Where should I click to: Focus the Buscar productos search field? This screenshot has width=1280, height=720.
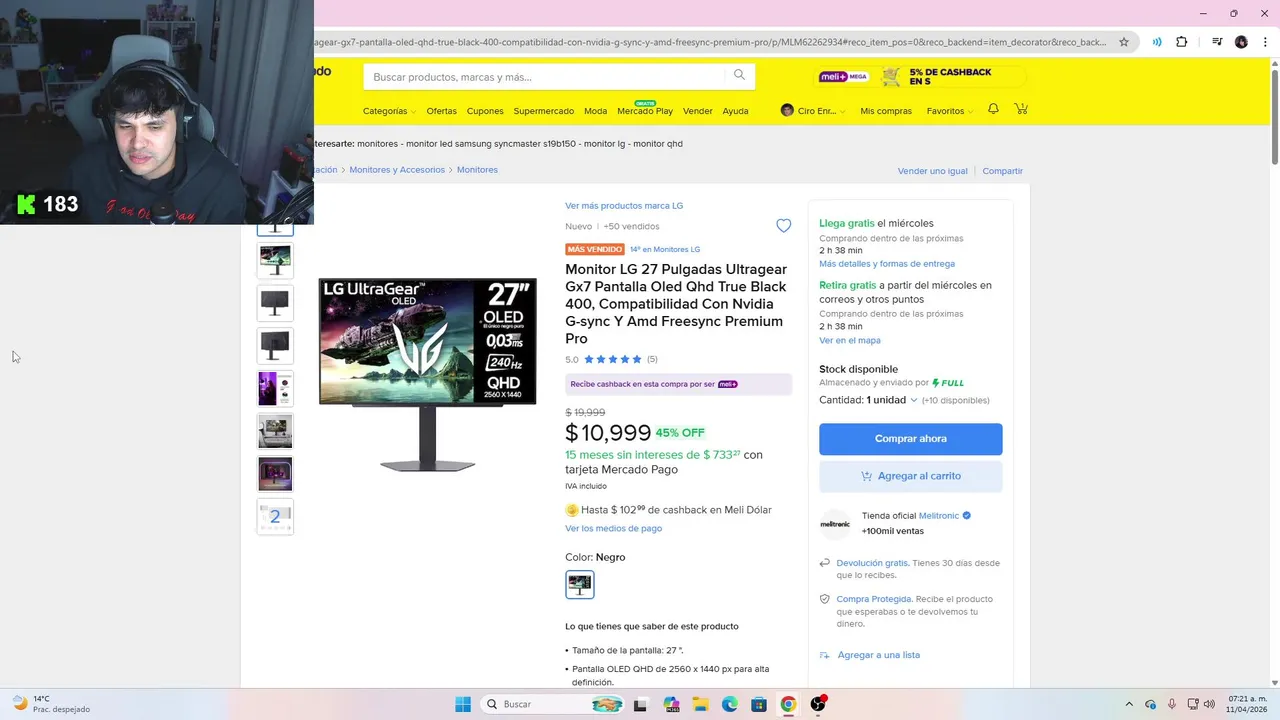pyautogui.click(x=545, y=77)
